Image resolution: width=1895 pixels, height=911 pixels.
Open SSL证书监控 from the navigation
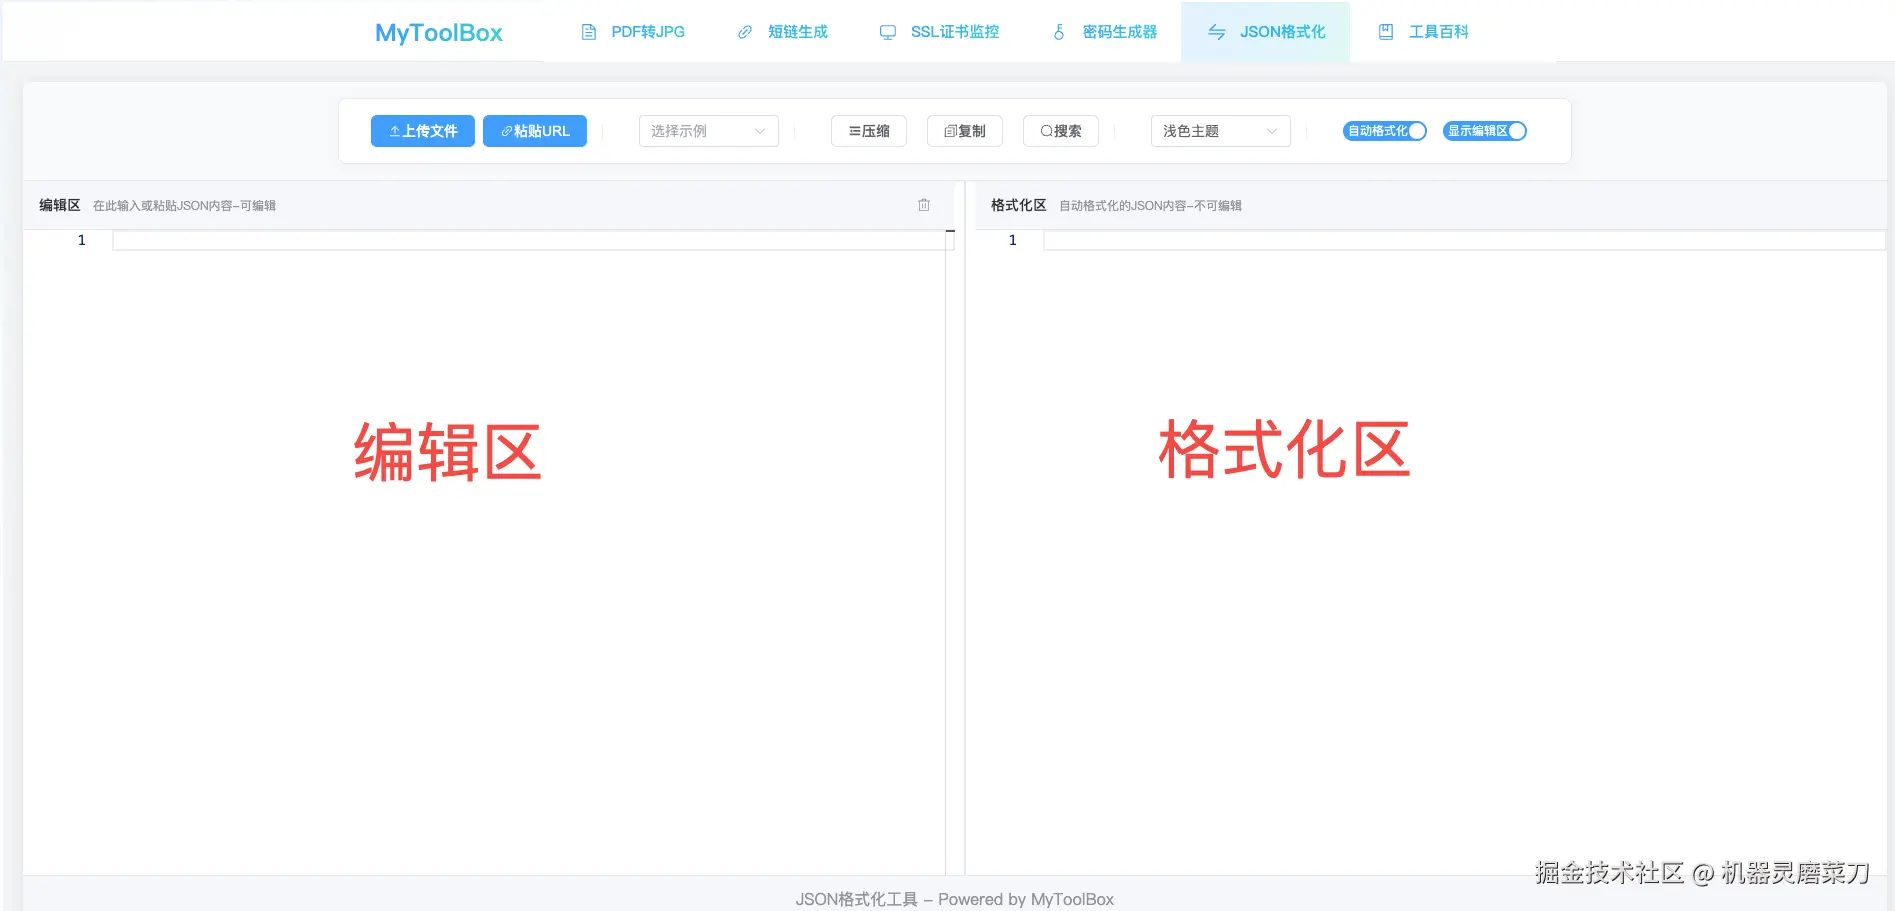coord(940,32)
